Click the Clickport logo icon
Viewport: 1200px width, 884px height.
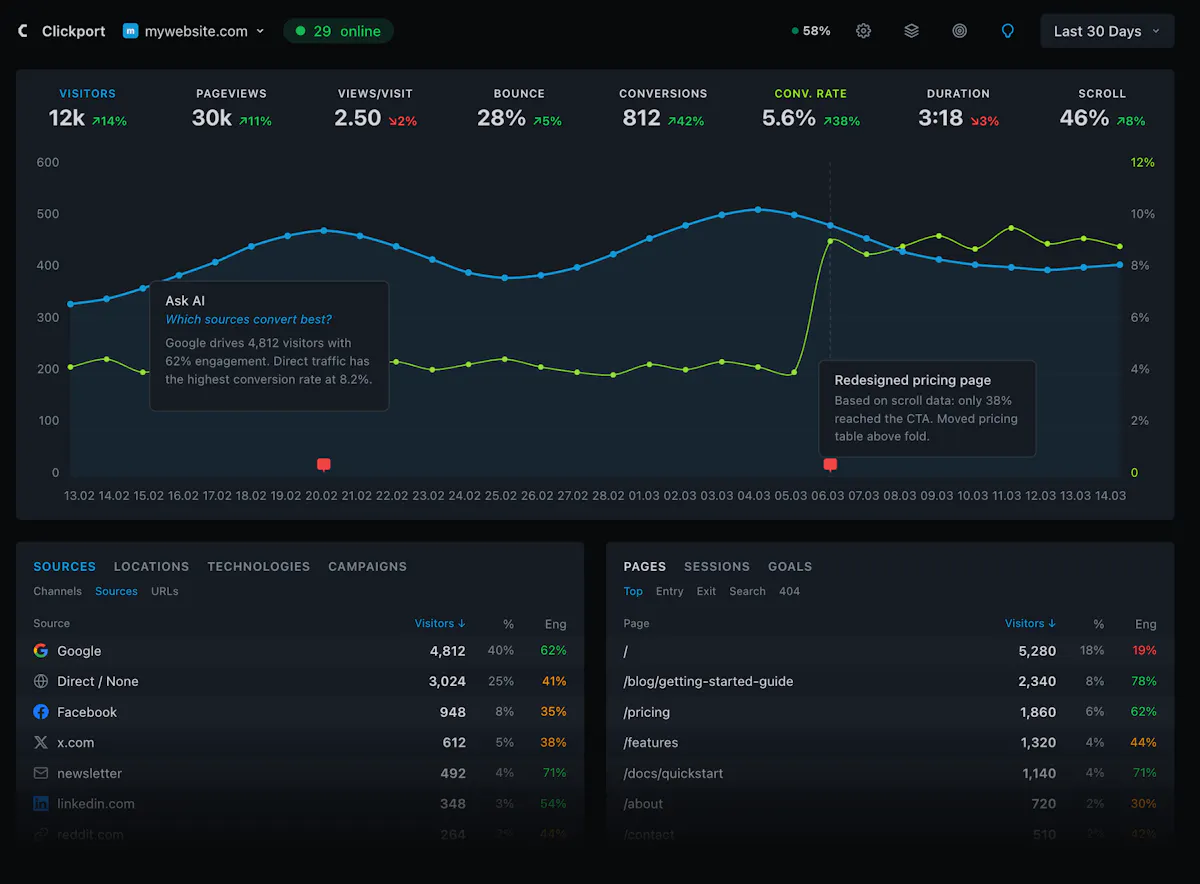[x=24, y=31]
